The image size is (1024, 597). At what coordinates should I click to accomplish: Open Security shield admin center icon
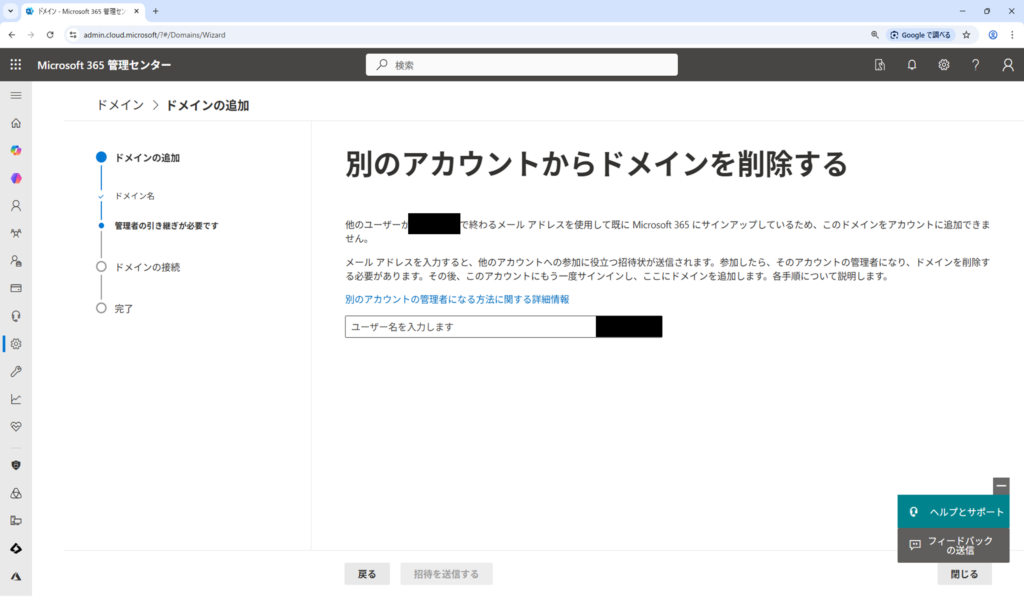pyautogui.click(x=15, y=465)
